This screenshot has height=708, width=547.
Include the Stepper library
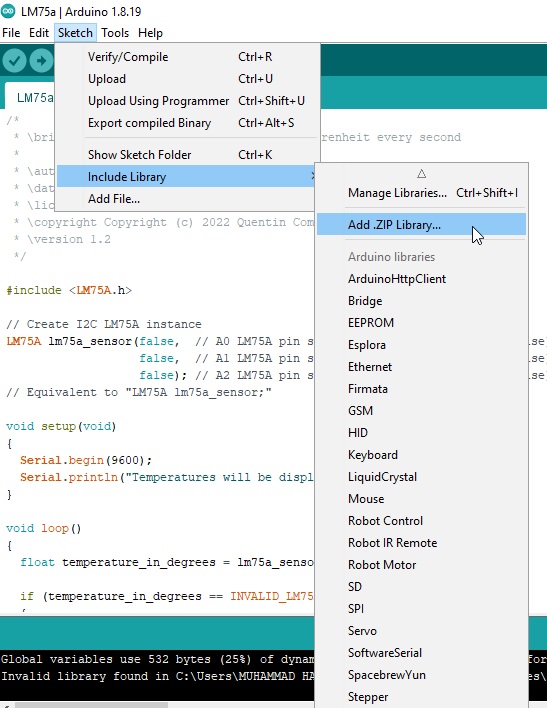coord(421,697)
